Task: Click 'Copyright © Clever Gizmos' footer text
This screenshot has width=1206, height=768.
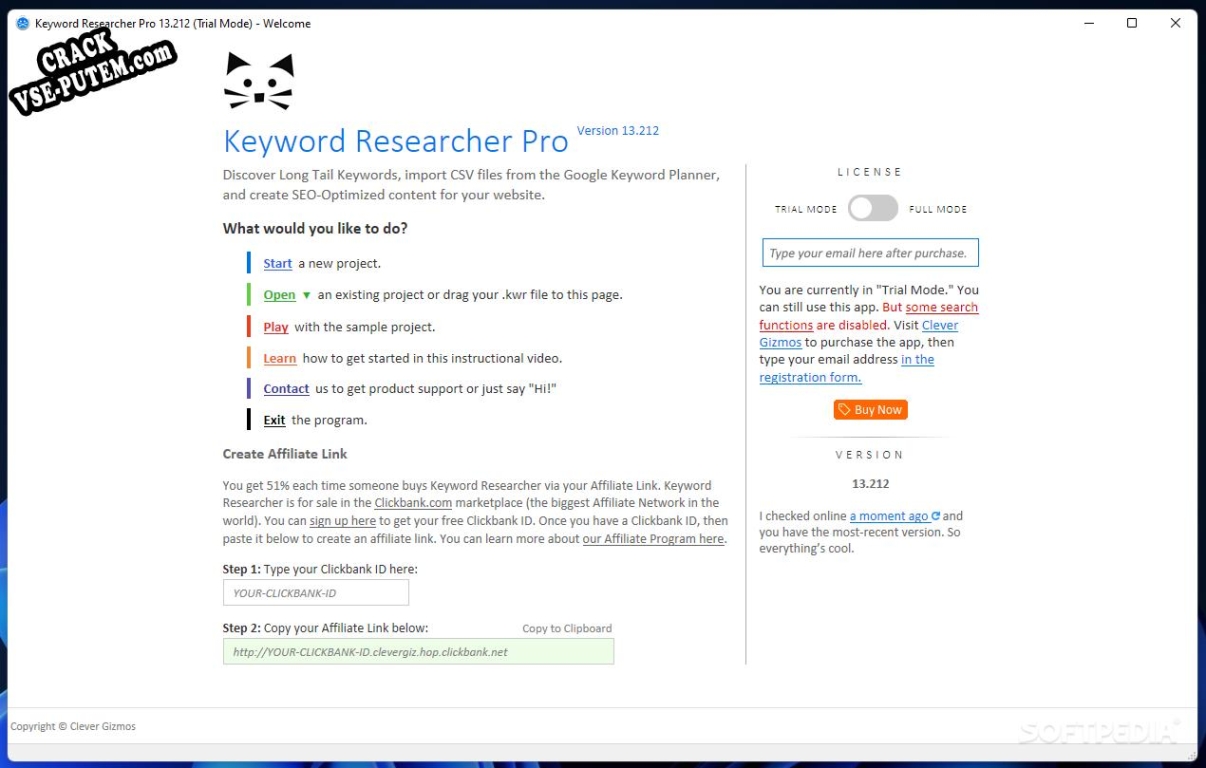Action: pos(73,727)
